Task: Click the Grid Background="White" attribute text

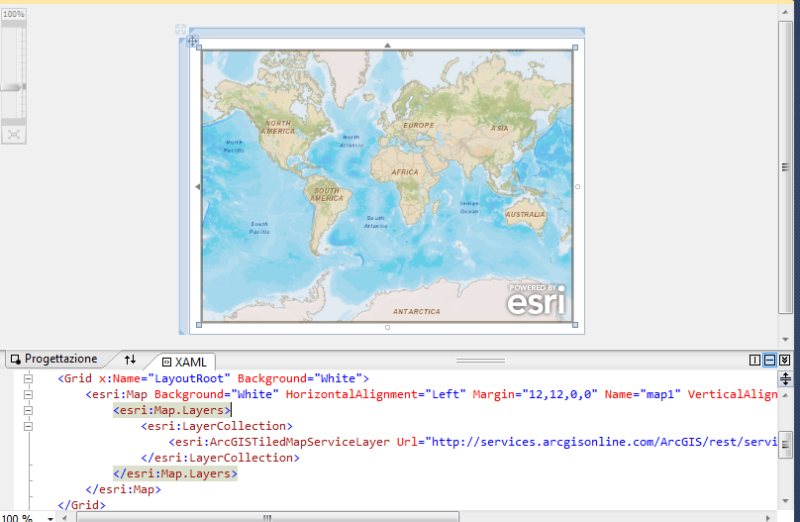Action: 300,379
